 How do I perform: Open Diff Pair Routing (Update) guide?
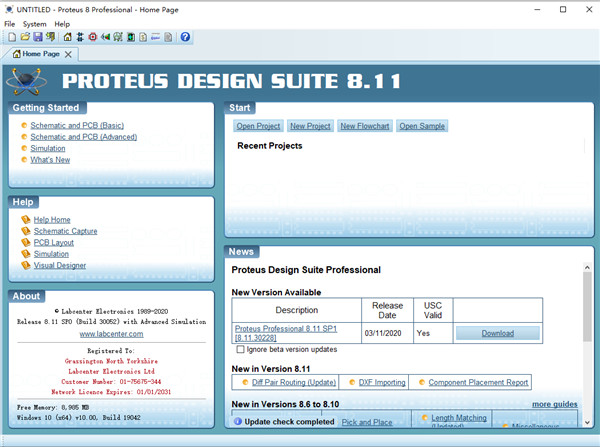click(x=294, y=382)
